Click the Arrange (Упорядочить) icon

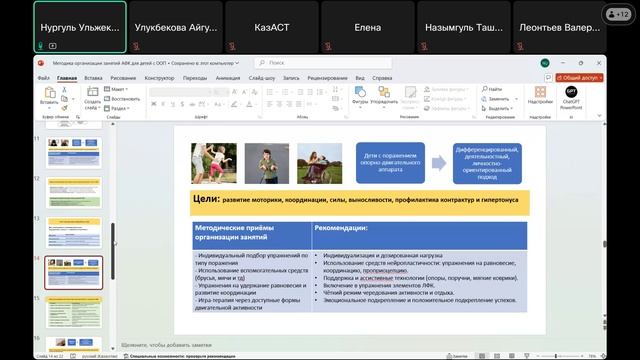384,92
